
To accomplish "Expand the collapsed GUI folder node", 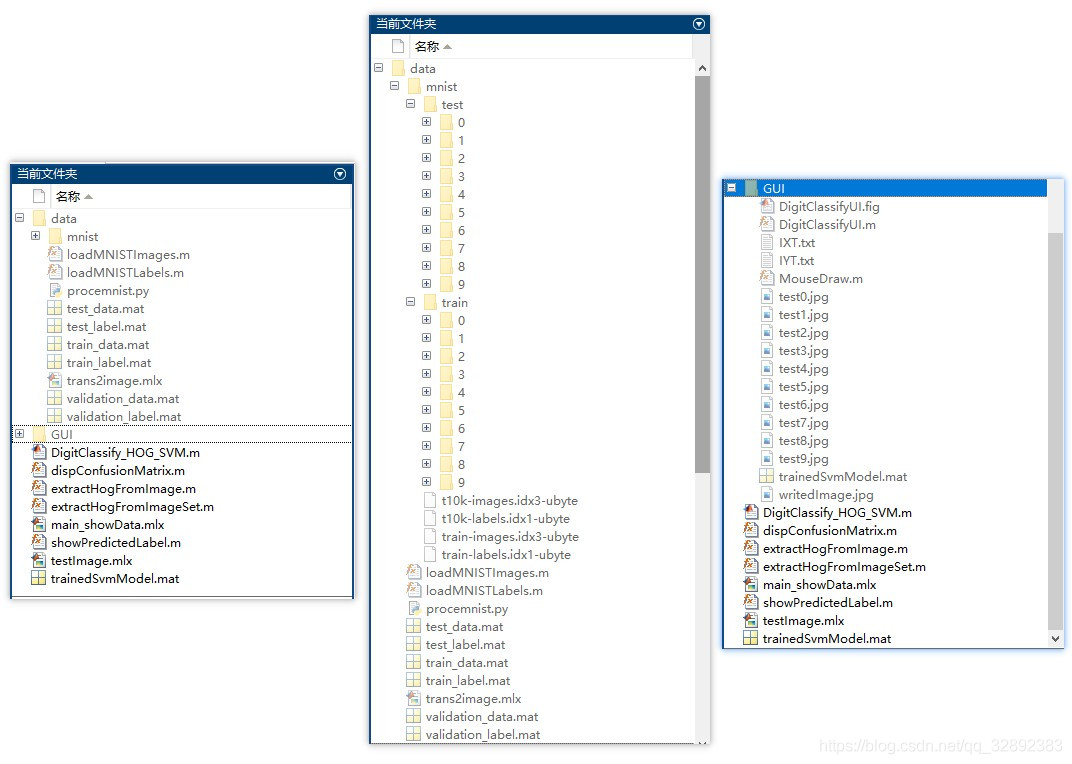I will (x=20, y=434).
